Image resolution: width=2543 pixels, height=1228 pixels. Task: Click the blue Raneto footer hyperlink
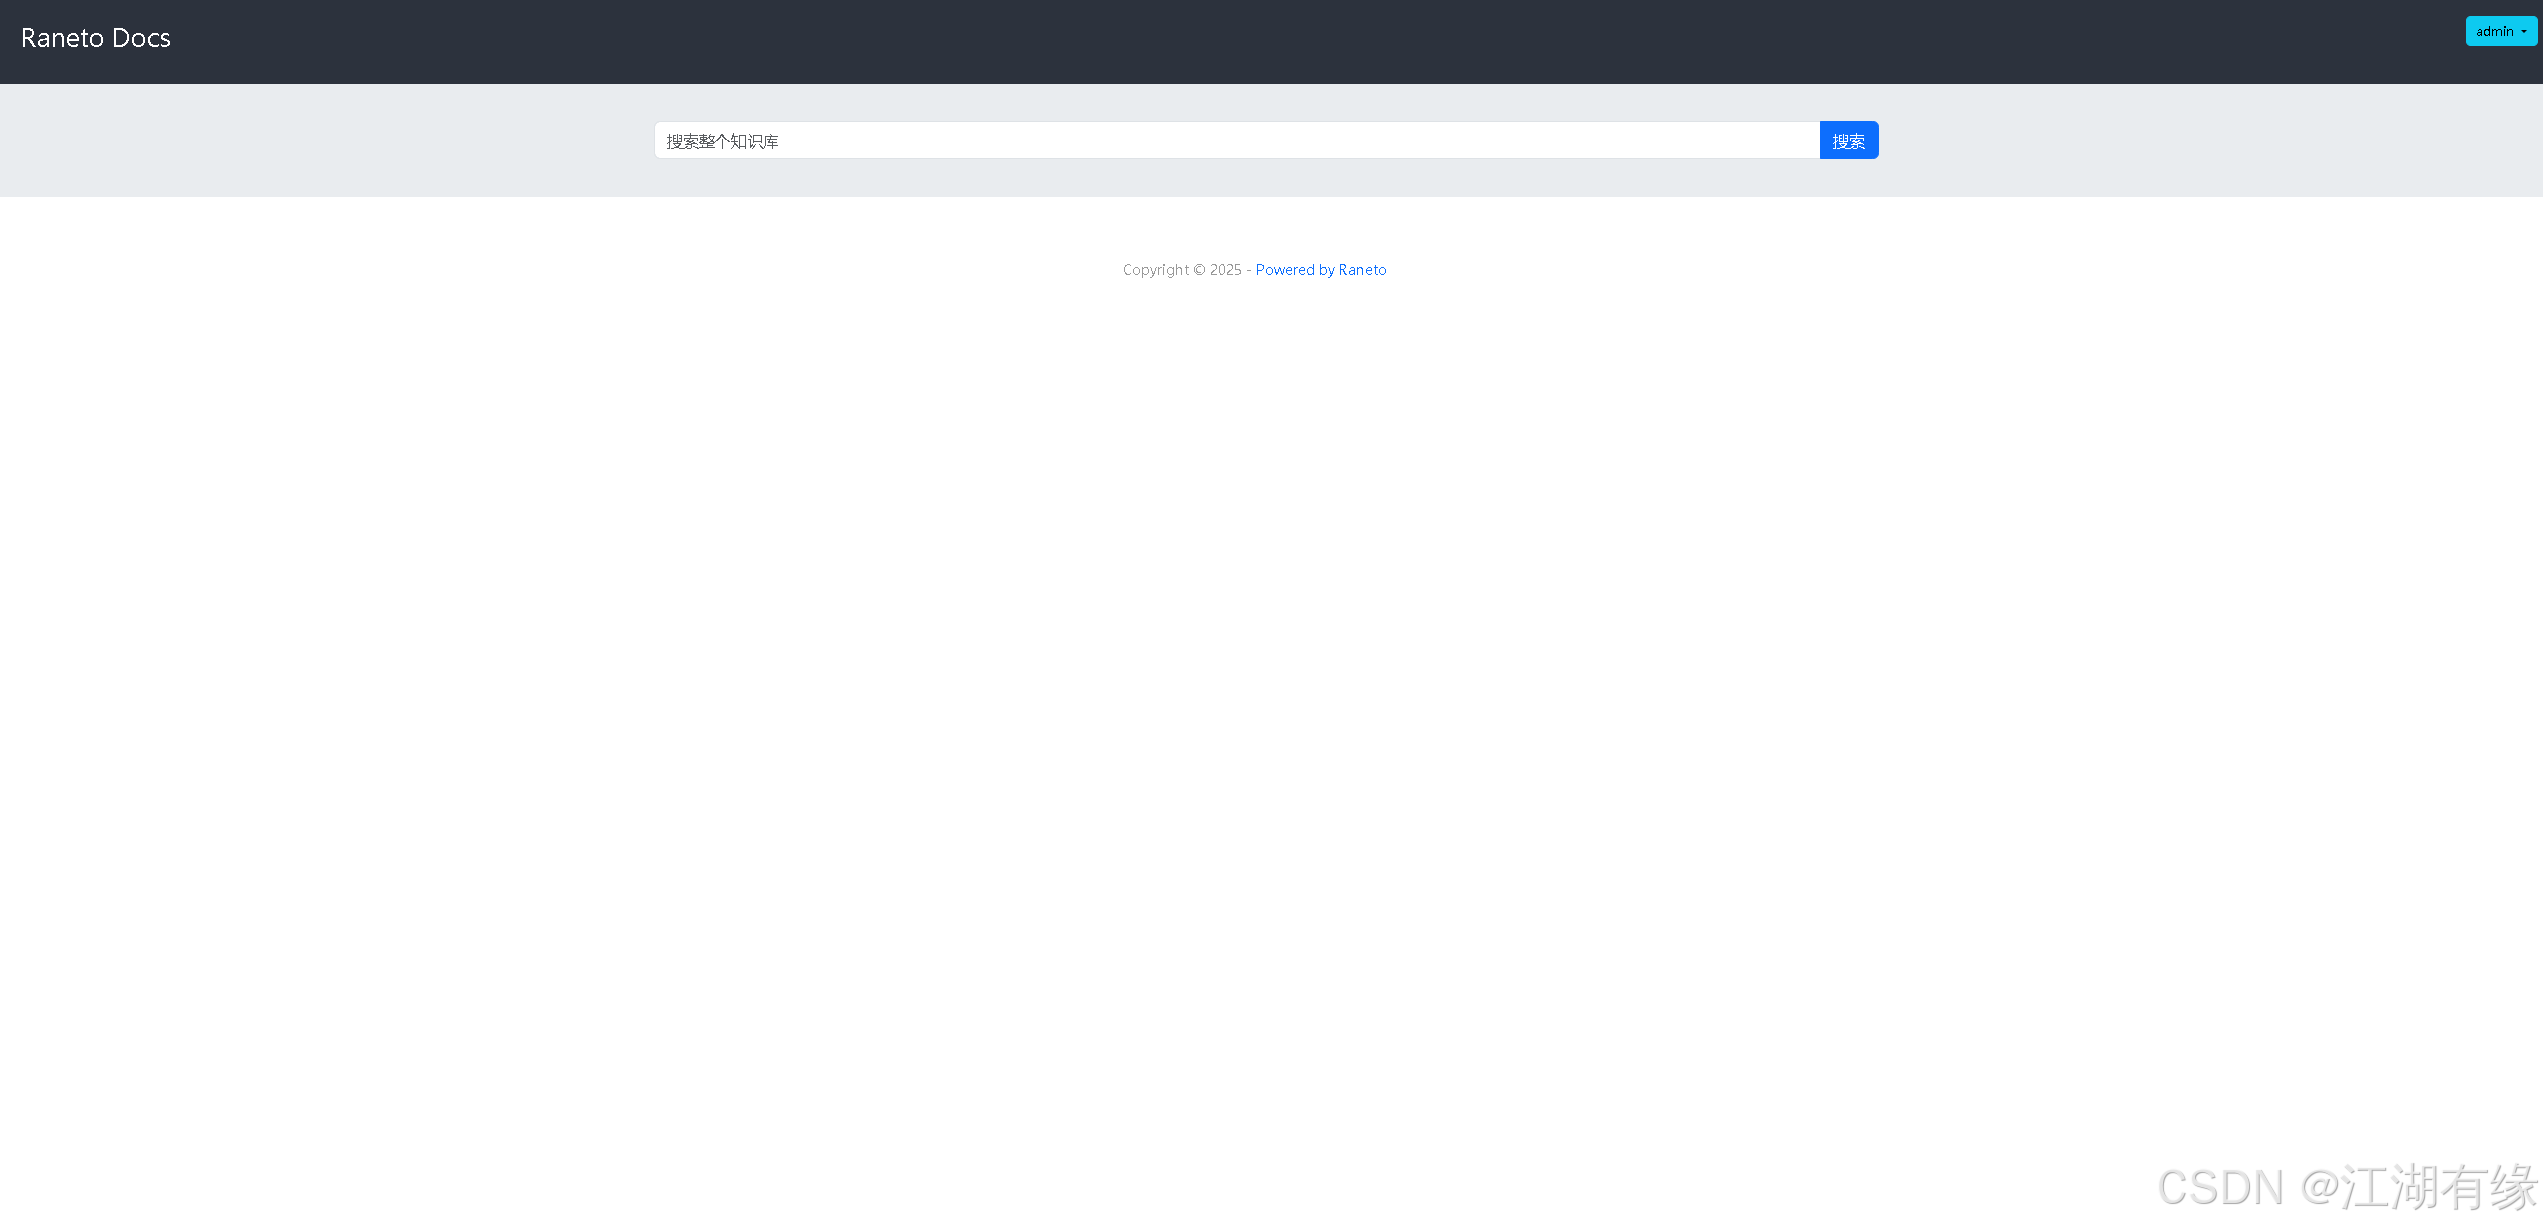[x=1320, y=270]
